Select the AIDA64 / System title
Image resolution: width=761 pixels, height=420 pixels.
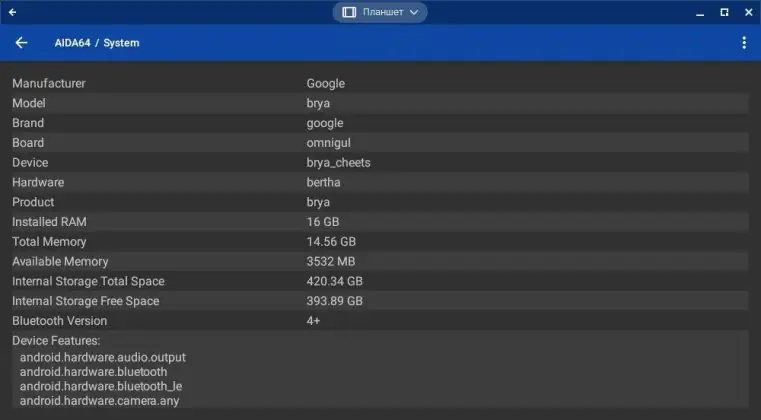[x=97, y=43]
